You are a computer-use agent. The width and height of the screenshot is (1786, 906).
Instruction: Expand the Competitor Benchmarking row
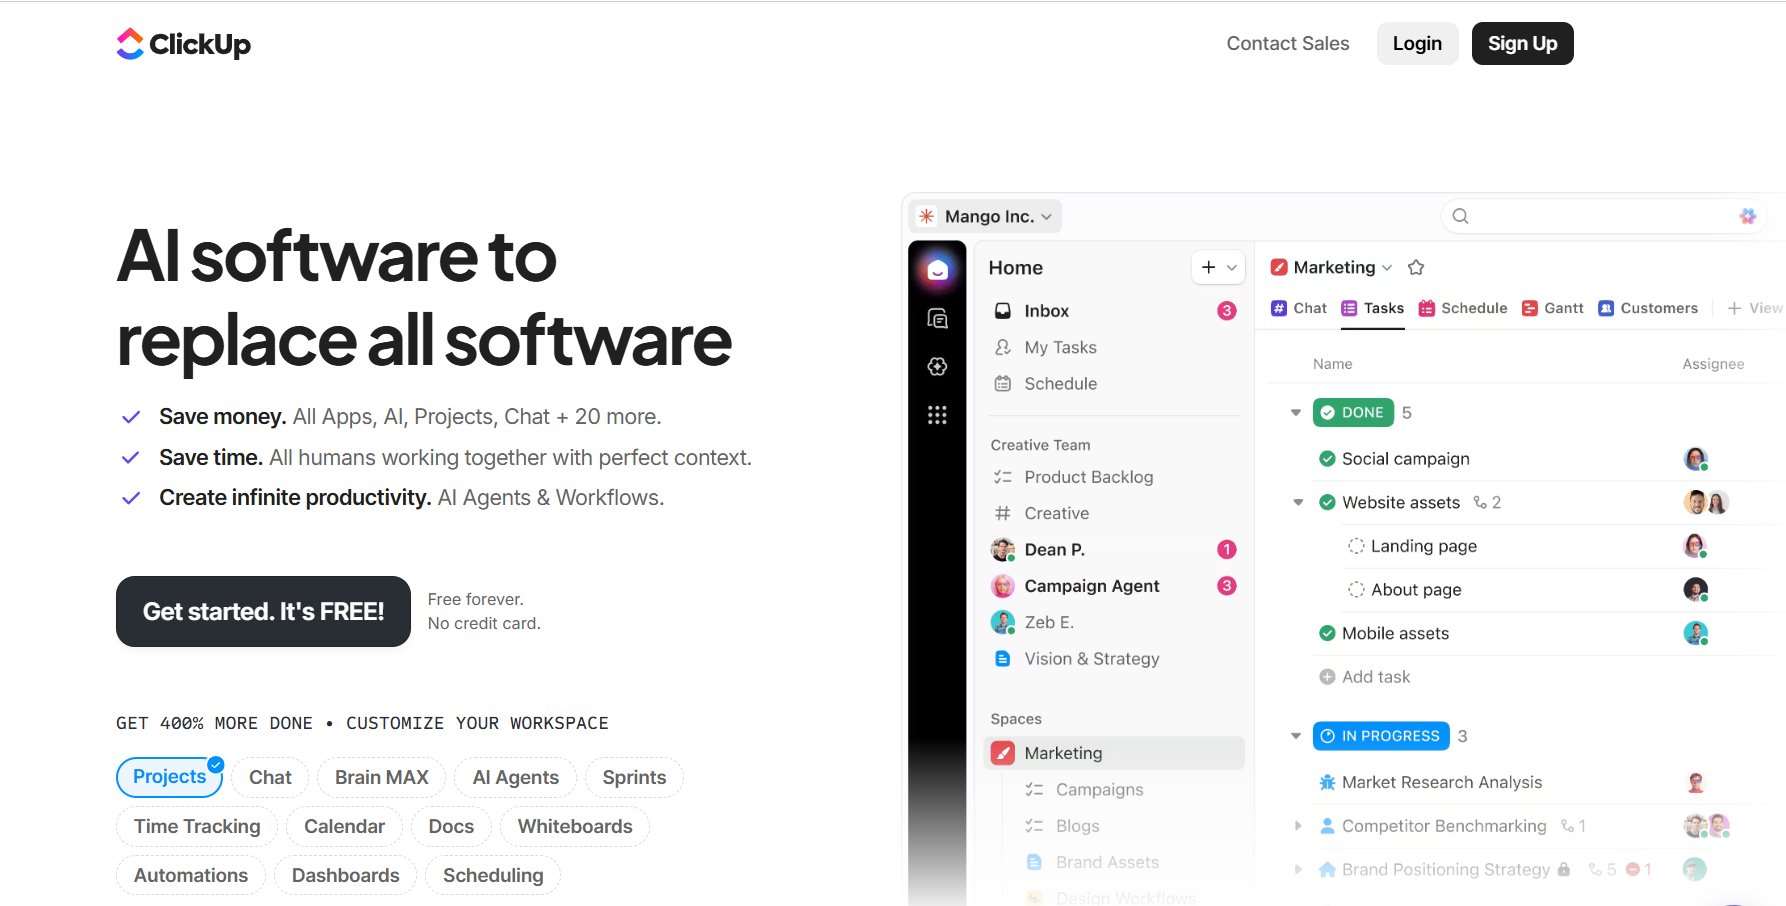click(1298, 826)
